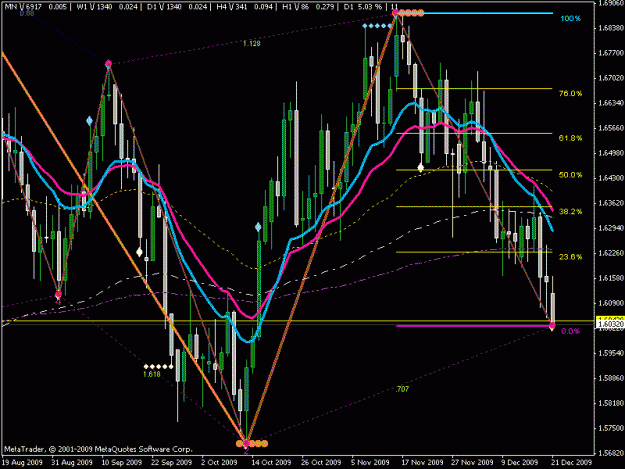Select the 100% Fibonacci level label
Viewport: 625px width, 469px height.
pos(570,19)
